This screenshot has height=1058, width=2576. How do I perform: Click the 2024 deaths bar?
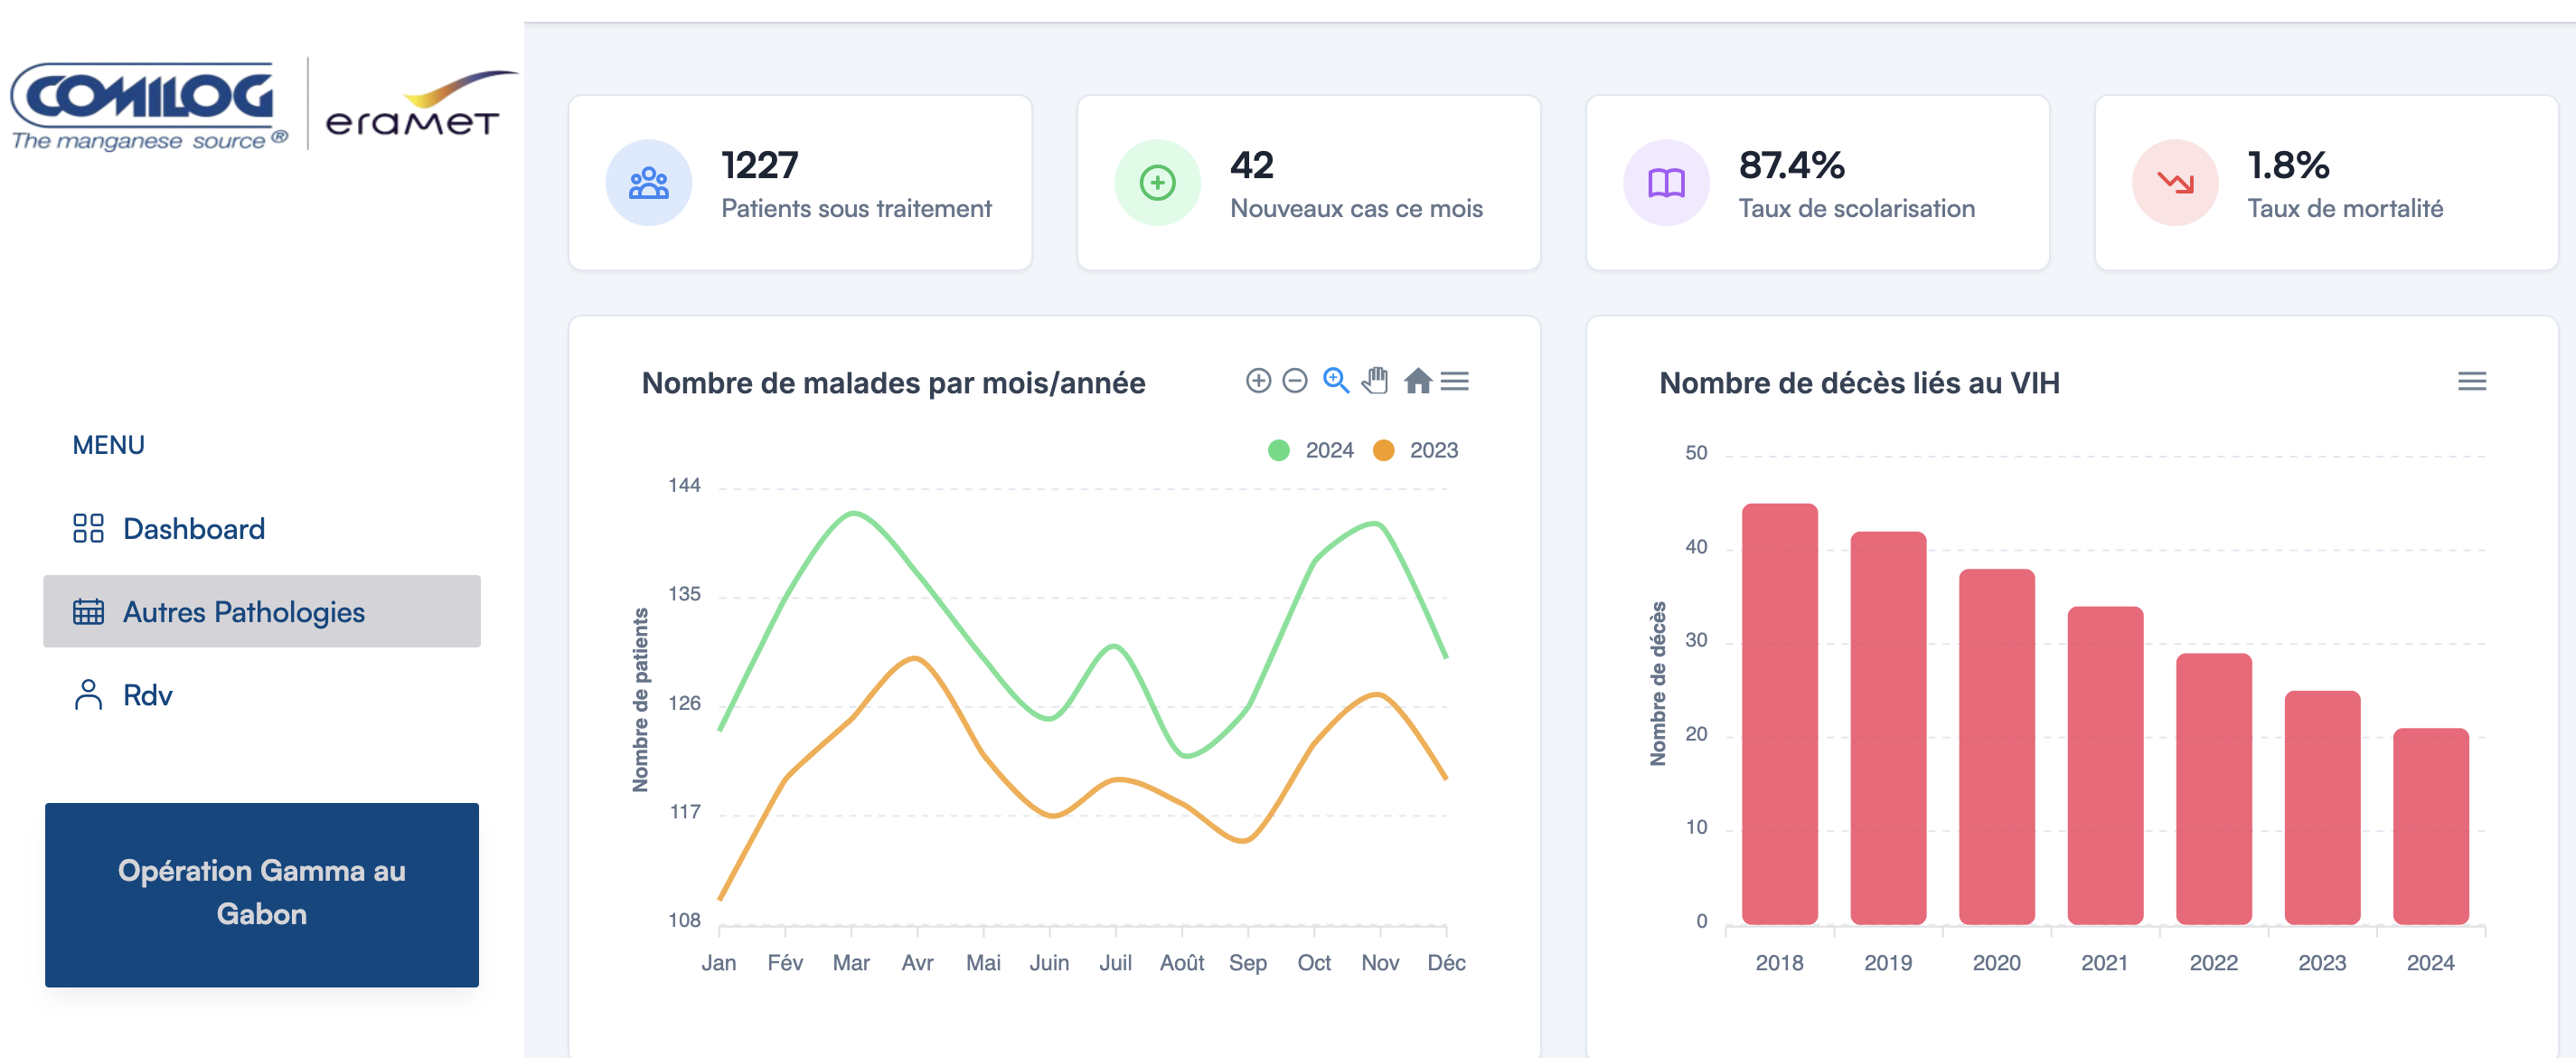click(2431, 826)
